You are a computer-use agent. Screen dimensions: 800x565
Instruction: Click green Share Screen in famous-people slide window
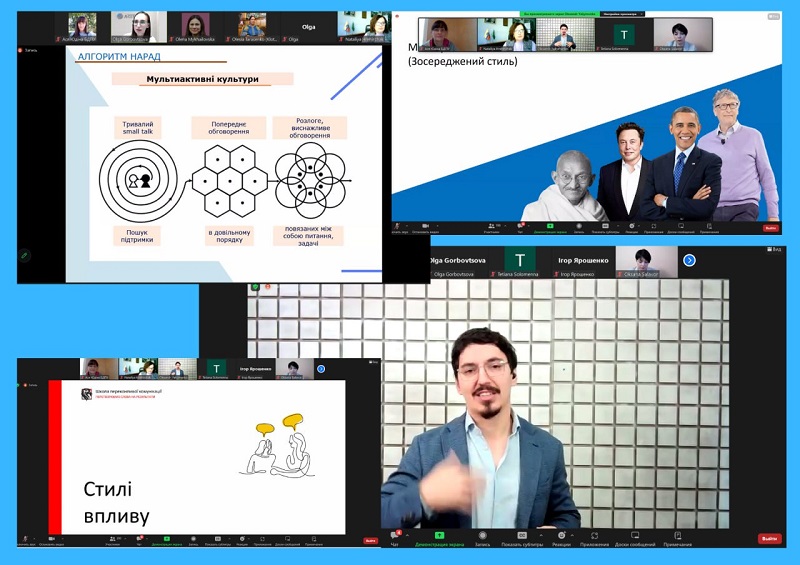550,228
